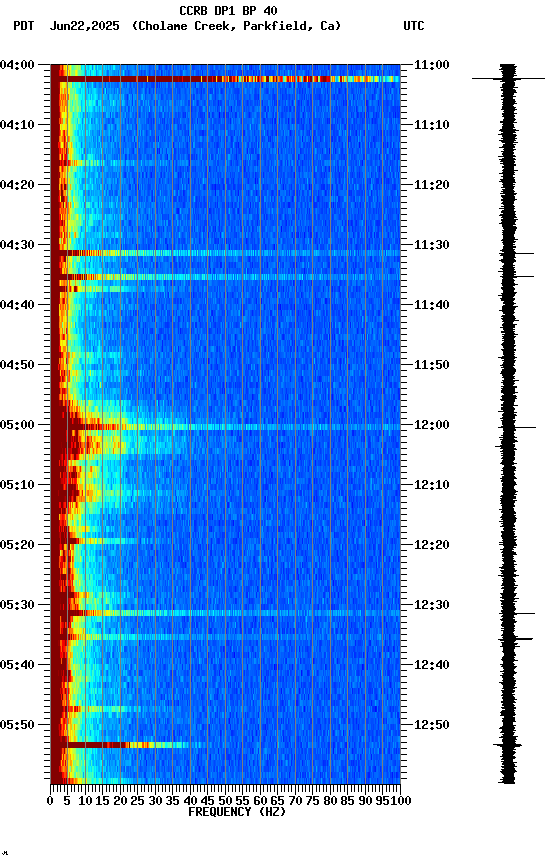Click the 12:40 UTC time label
Screen dimensions: 552x864
pyautogui.click(x=431, y=666)
